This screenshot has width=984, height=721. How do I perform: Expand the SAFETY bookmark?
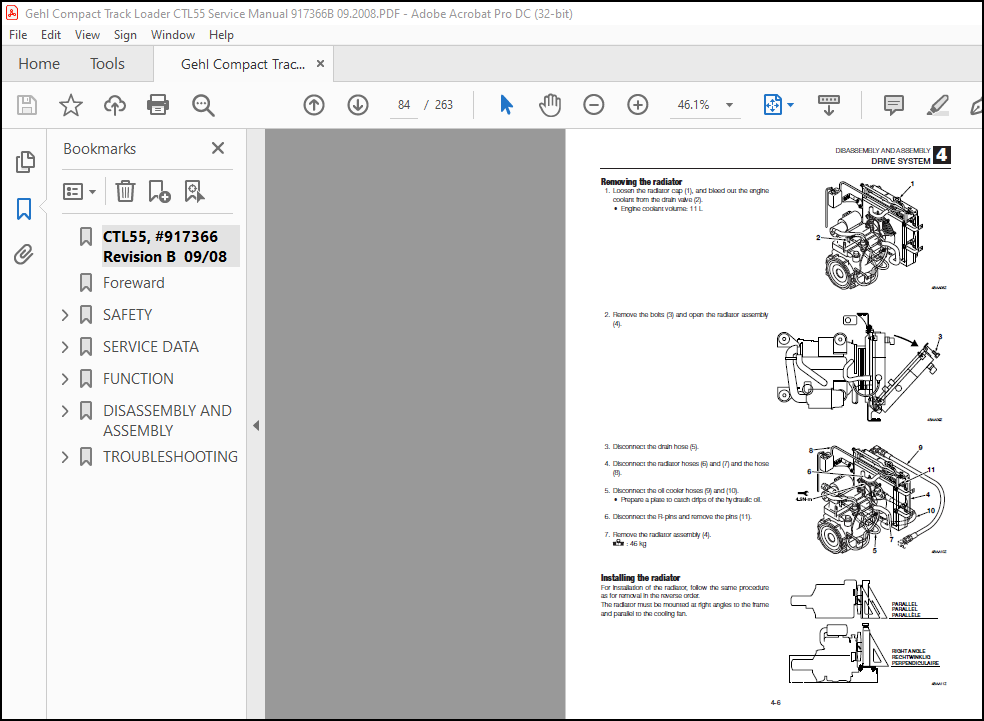point(65,315)
